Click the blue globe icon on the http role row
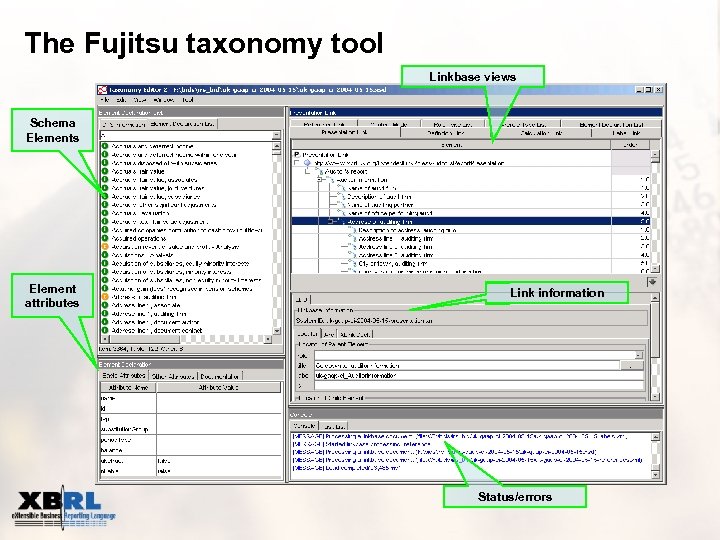Viewport: 720px width, 540px height. coord(307,163)
